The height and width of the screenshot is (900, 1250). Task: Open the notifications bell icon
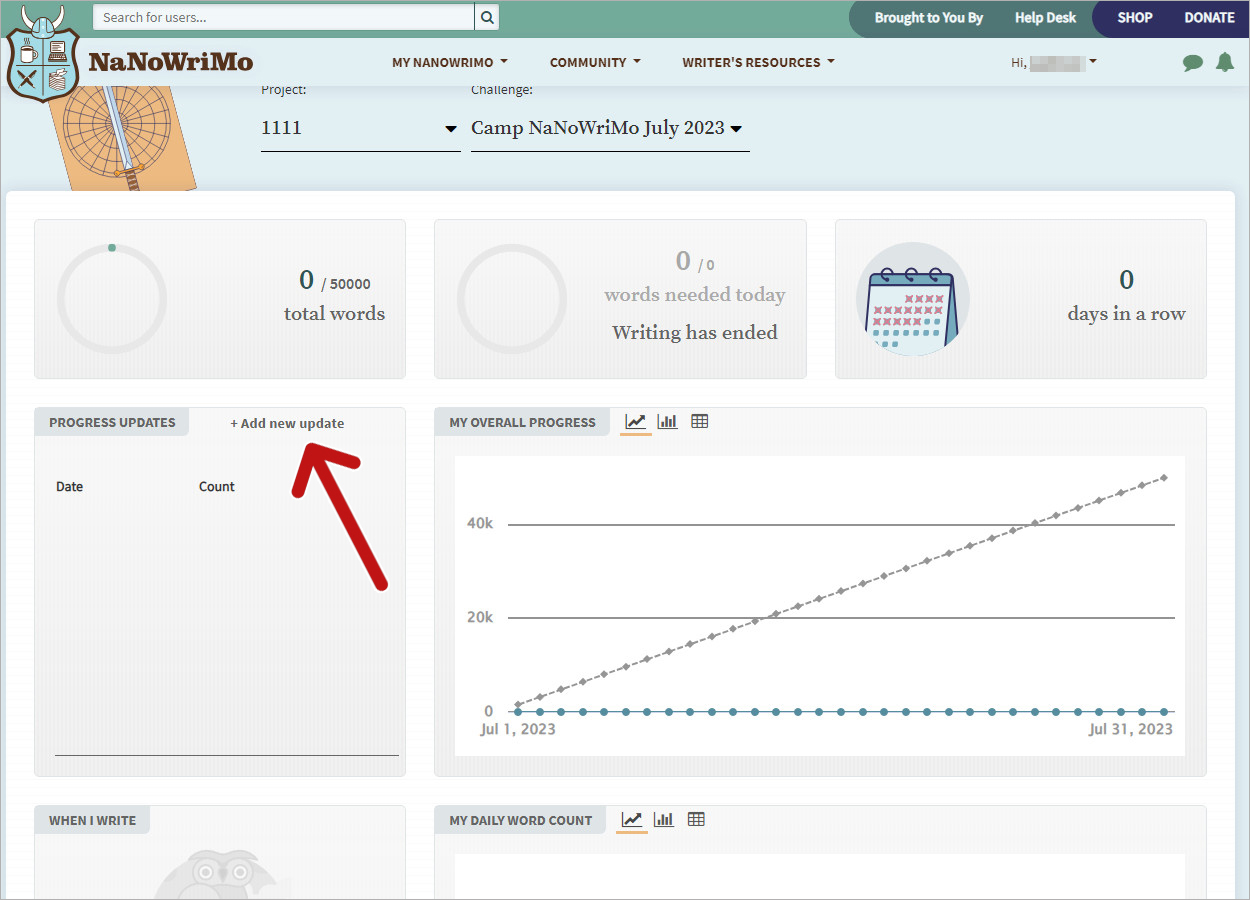1224,62
